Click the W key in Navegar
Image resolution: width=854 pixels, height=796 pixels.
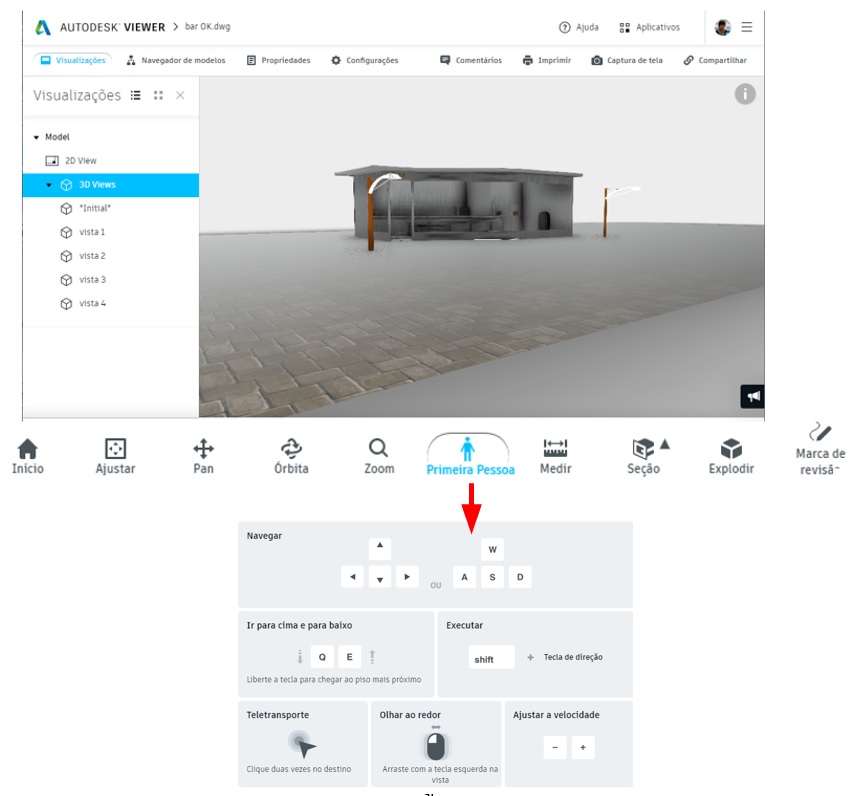coord(492,549)
